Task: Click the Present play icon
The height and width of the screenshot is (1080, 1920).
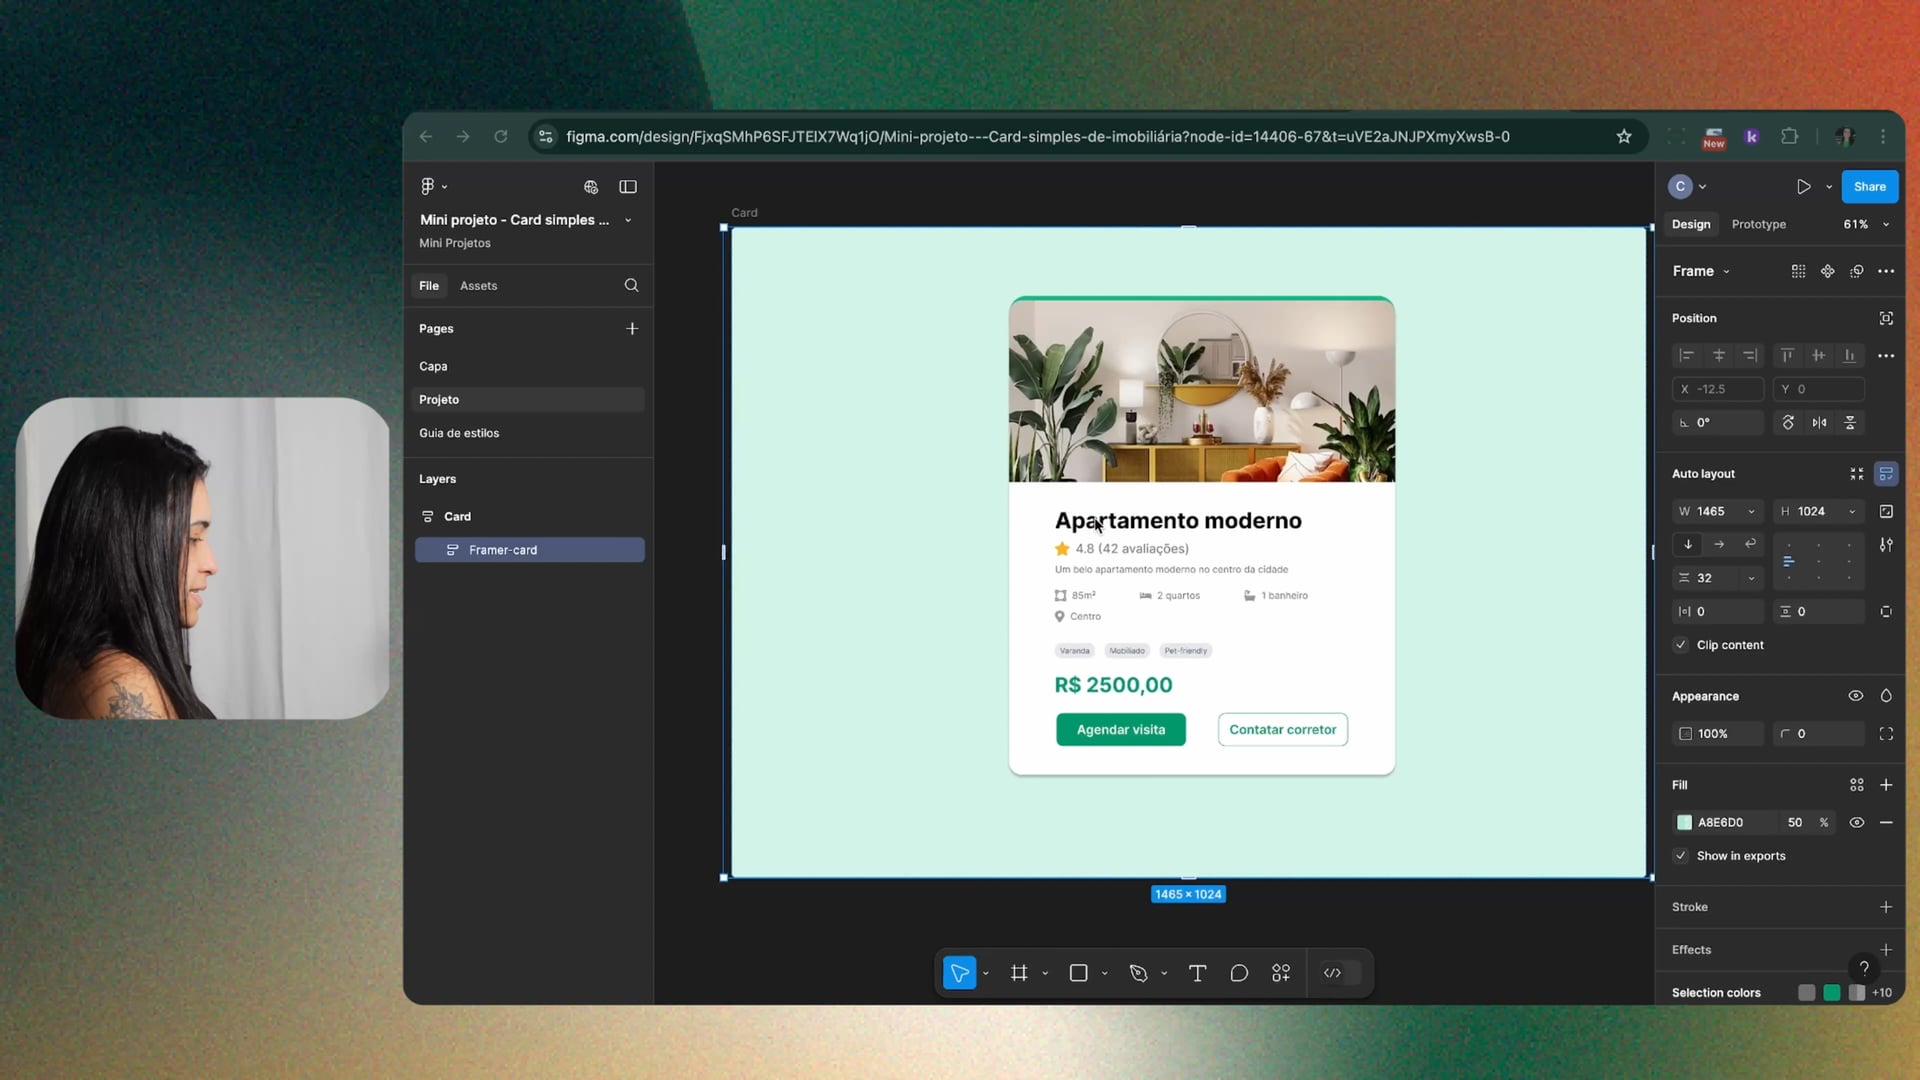Action: click(x=1803, y=187)
